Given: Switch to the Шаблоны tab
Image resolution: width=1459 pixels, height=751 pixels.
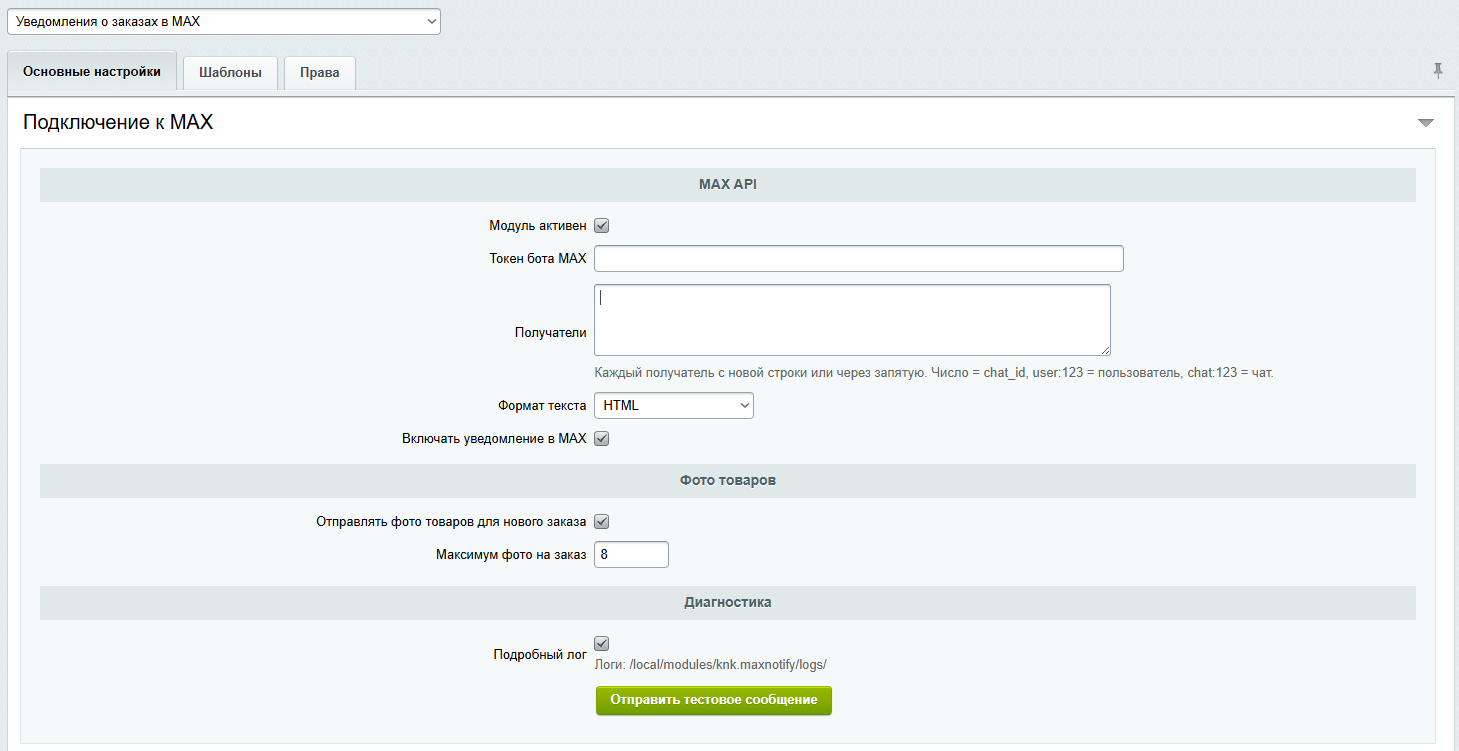Looking at the screenshot, I should [231, 73].
